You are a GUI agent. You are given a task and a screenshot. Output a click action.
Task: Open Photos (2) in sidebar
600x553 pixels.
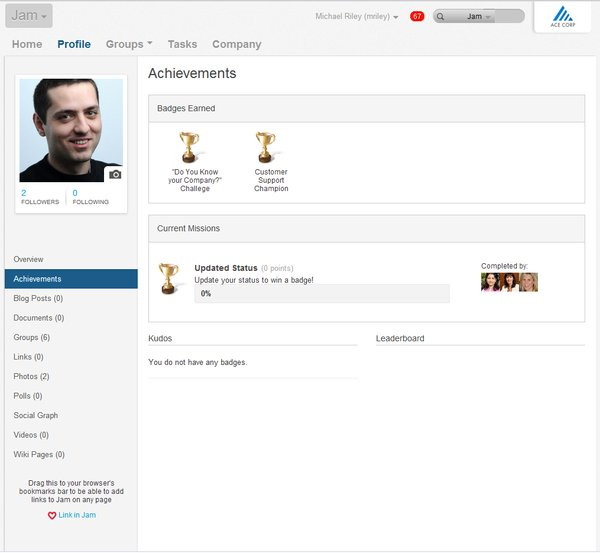tap(71, 376)
